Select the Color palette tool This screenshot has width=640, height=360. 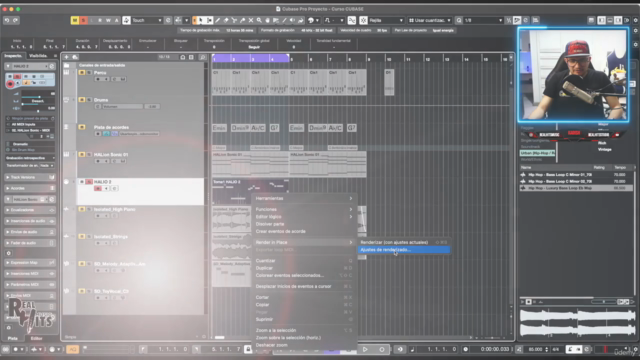[x=311, y=20]
